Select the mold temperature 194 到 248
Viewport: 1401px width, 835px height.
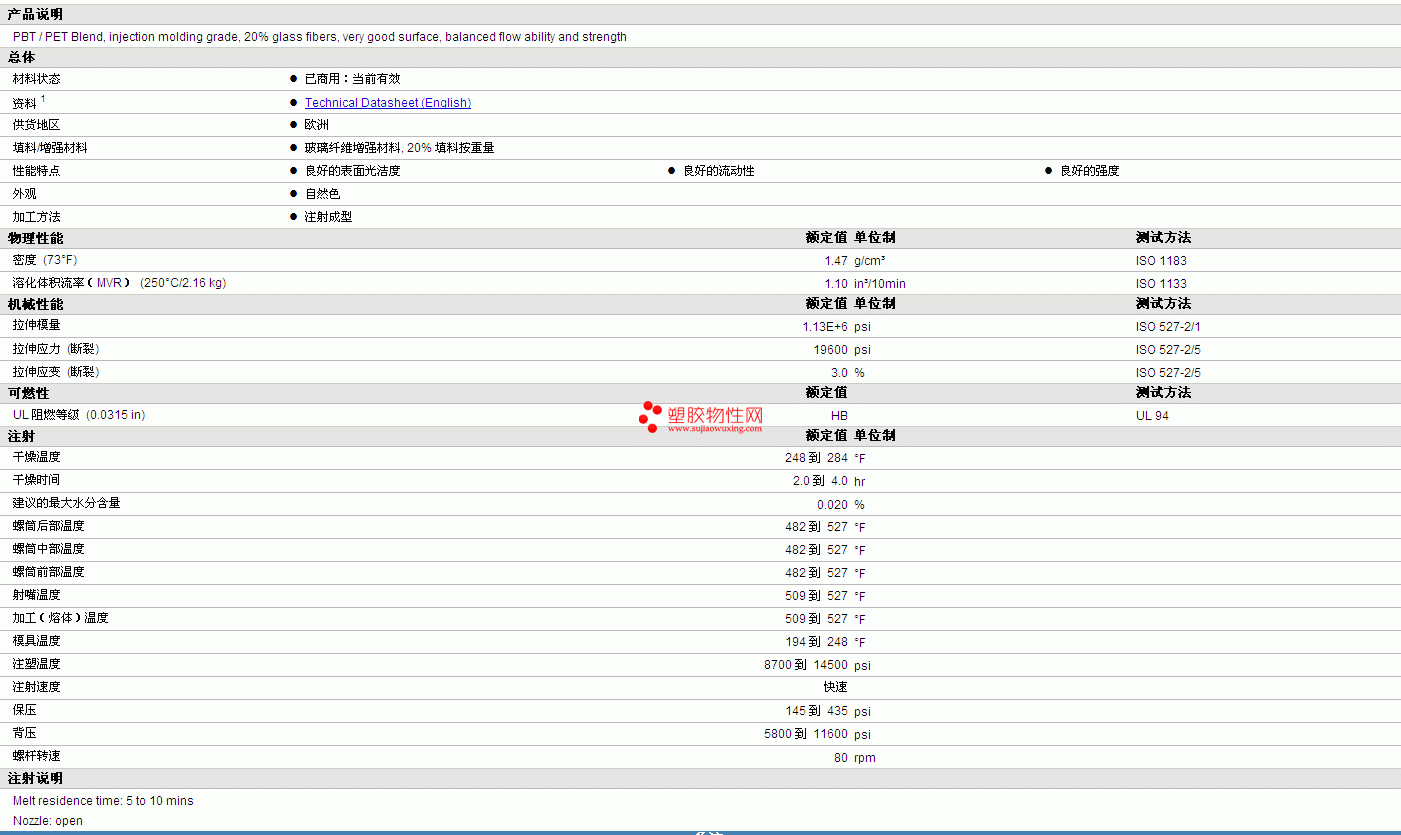pos(817,642)
